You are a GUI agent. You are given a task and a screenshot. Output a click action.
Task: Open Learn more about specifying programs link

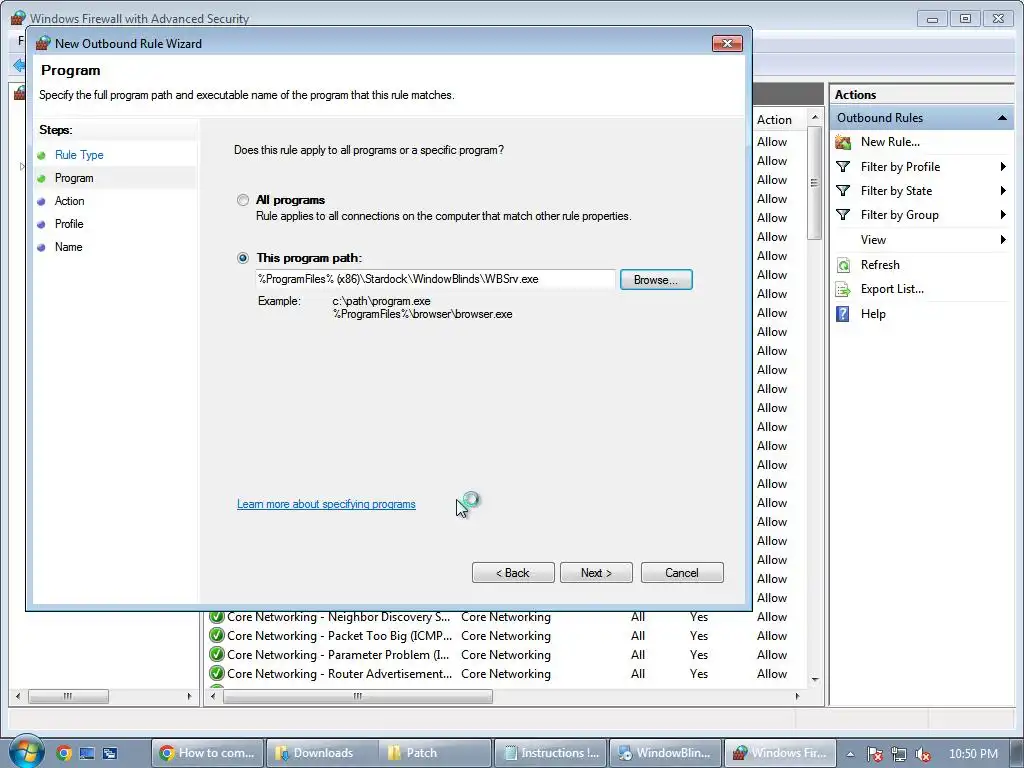[326, 504]
